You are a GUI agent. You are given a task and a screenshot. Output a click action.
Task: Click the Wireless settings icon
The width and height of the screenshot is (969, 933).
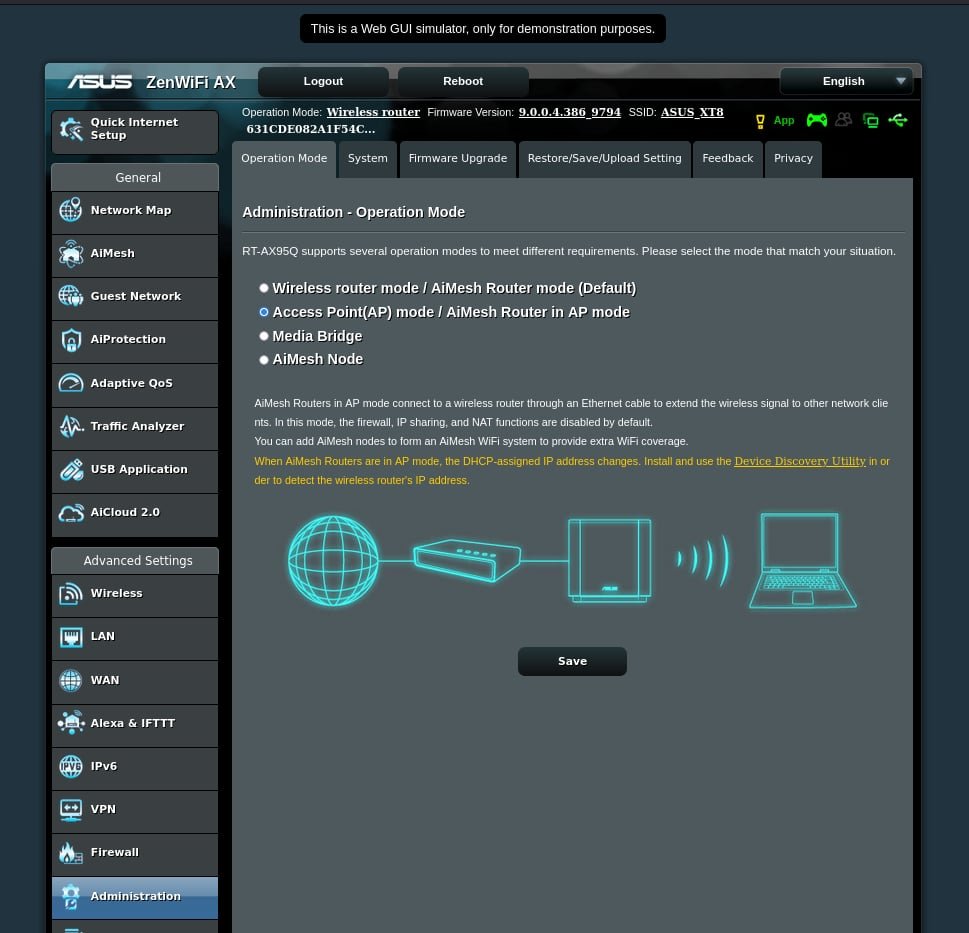click(x=70, y=593)
